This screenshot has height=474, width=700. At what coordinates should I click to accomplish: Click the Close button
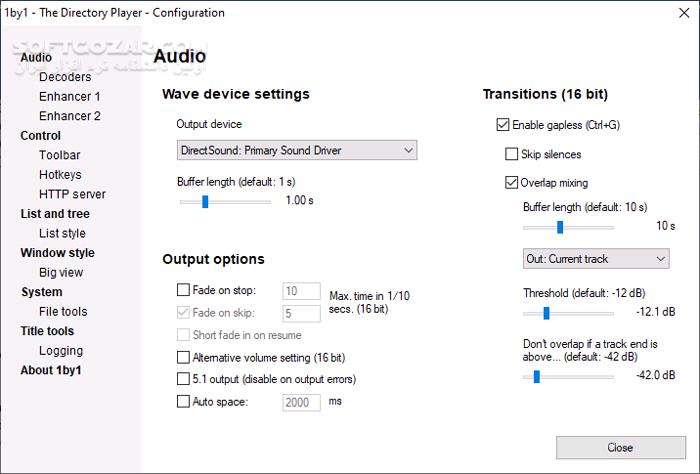tap(620, 447)
